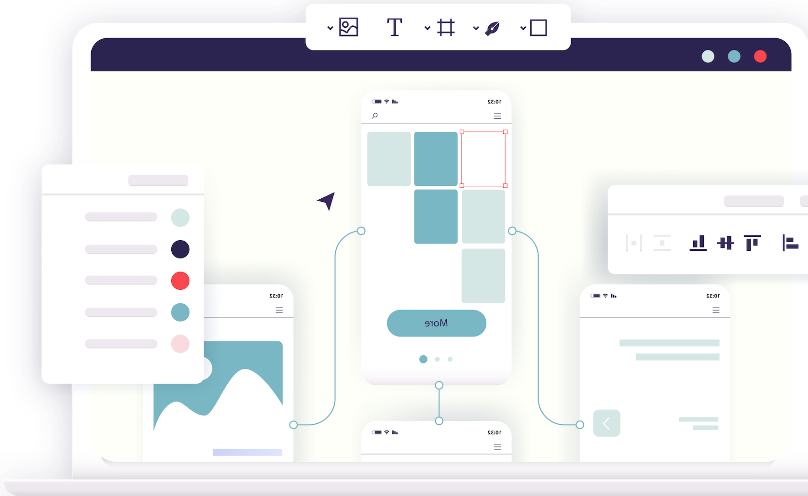Click the align left icon
The image size is (808, 496).
pyautogui.click(x=790, y=242)
